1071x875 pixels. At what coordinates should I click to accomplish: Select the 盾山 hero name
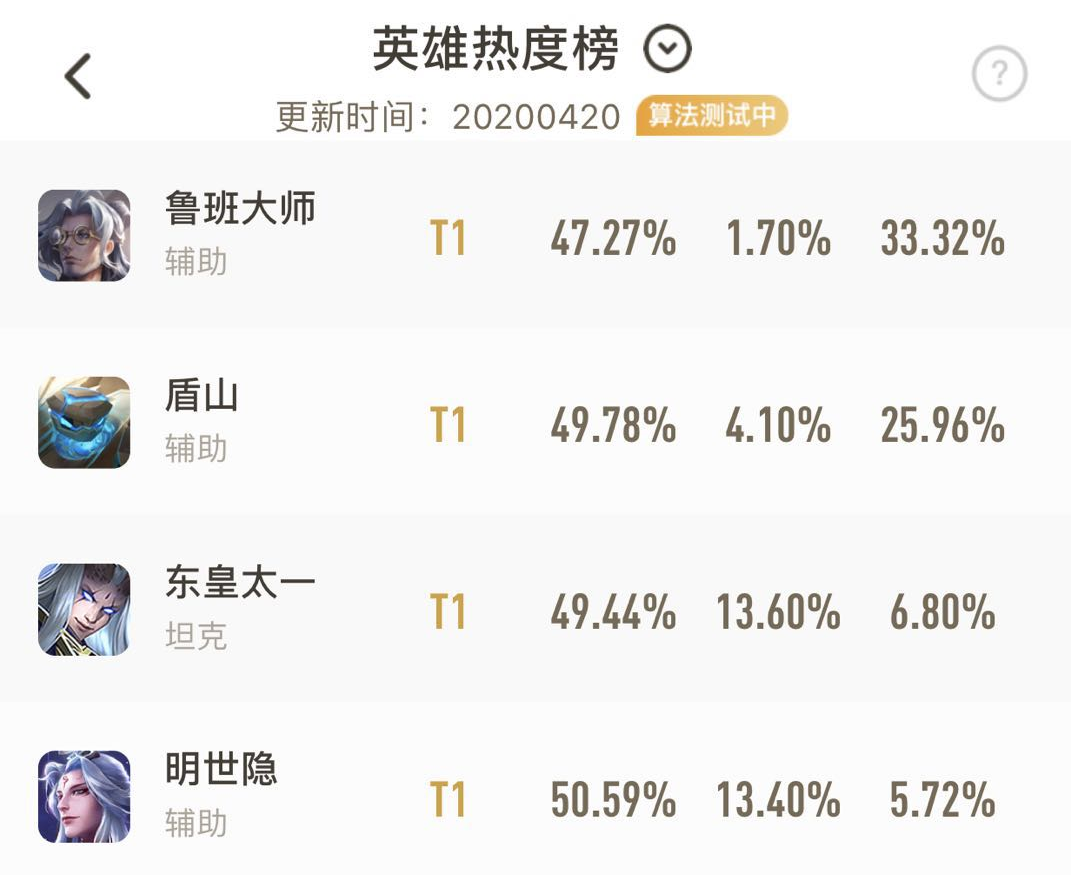(201, 395)
